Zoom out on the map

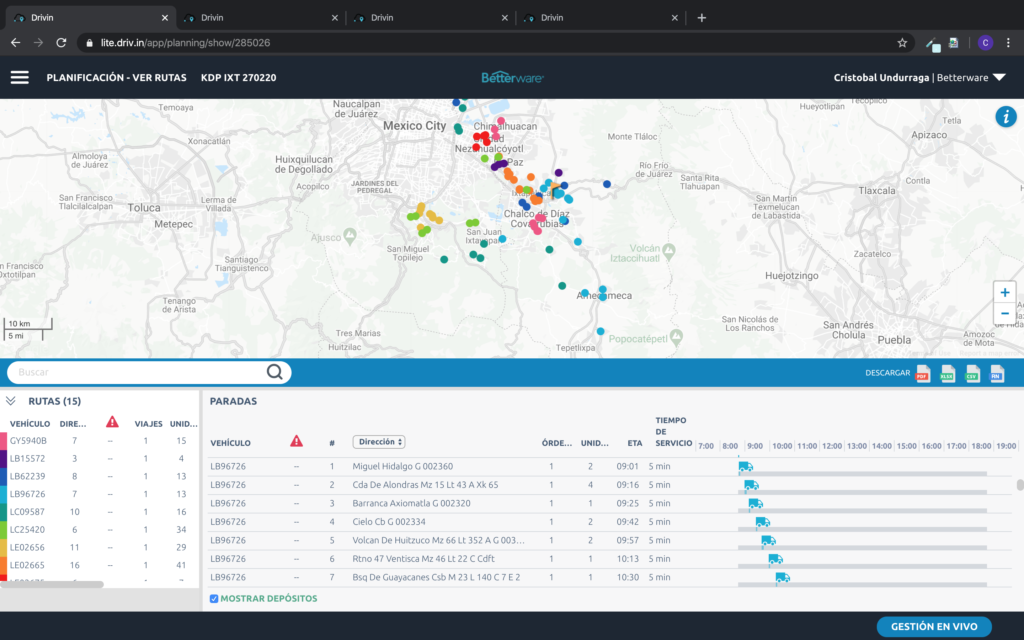[x=1004, y=314]
